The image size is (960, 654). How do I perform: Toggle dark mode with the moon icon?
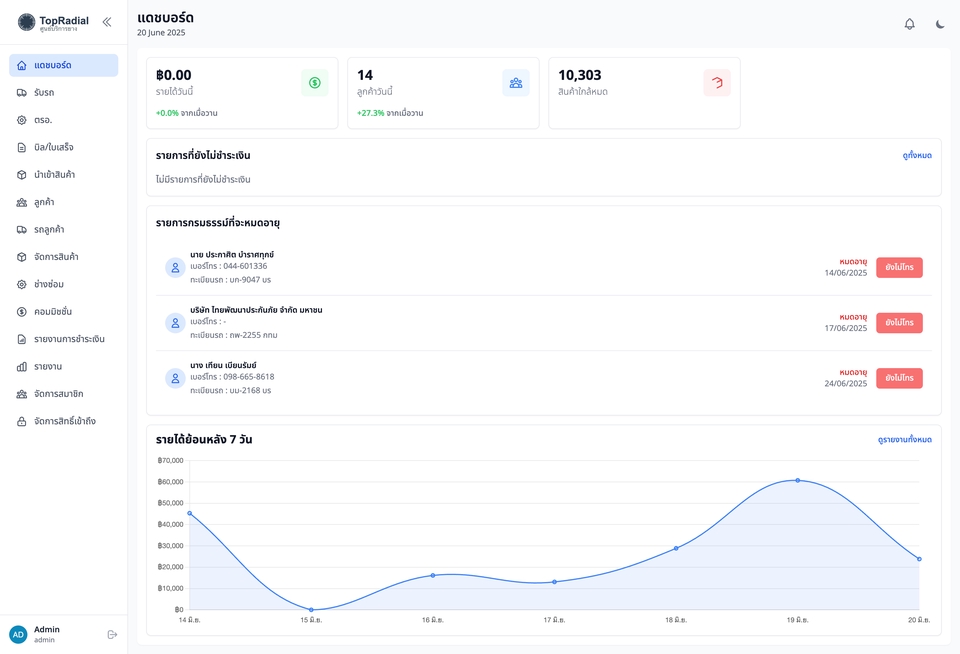tap(940, 24)
